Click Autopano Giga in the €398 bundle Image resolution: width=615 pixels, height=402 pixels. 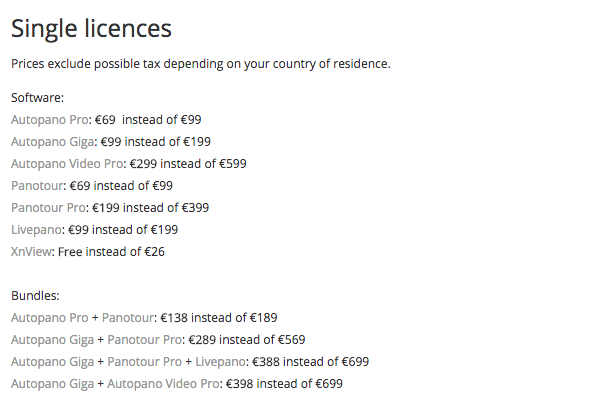click(53, 384)
